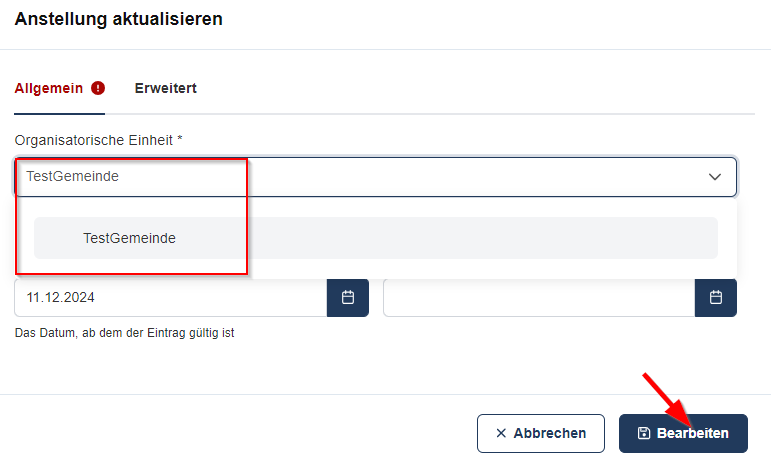Confirm changes with the Bearbeiten button
The width and height of the screenshot is (771, 470).
point(683,433)
